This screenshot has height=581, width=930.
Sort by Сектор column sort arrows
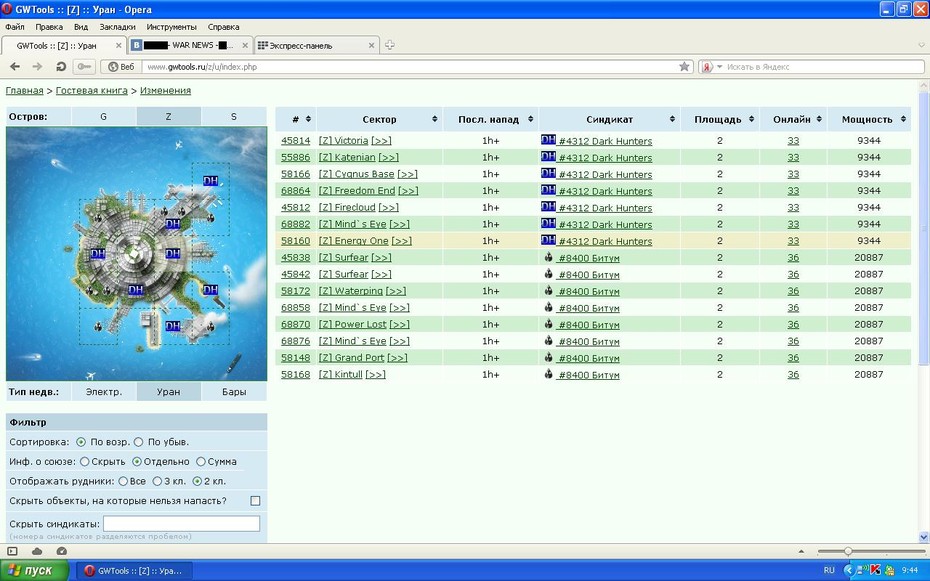[435, 119]
